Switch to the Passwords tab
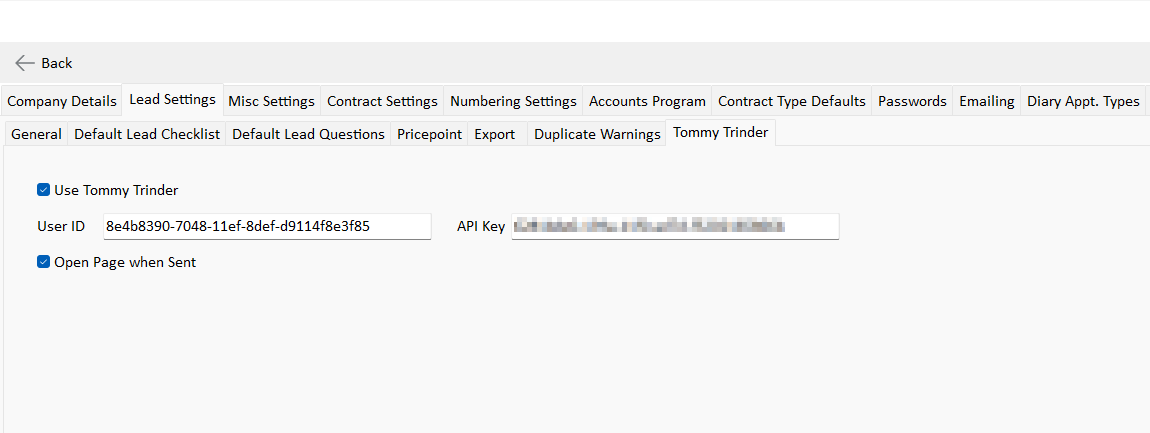This screenshot has width=1150, height=433. pos(912,101)
